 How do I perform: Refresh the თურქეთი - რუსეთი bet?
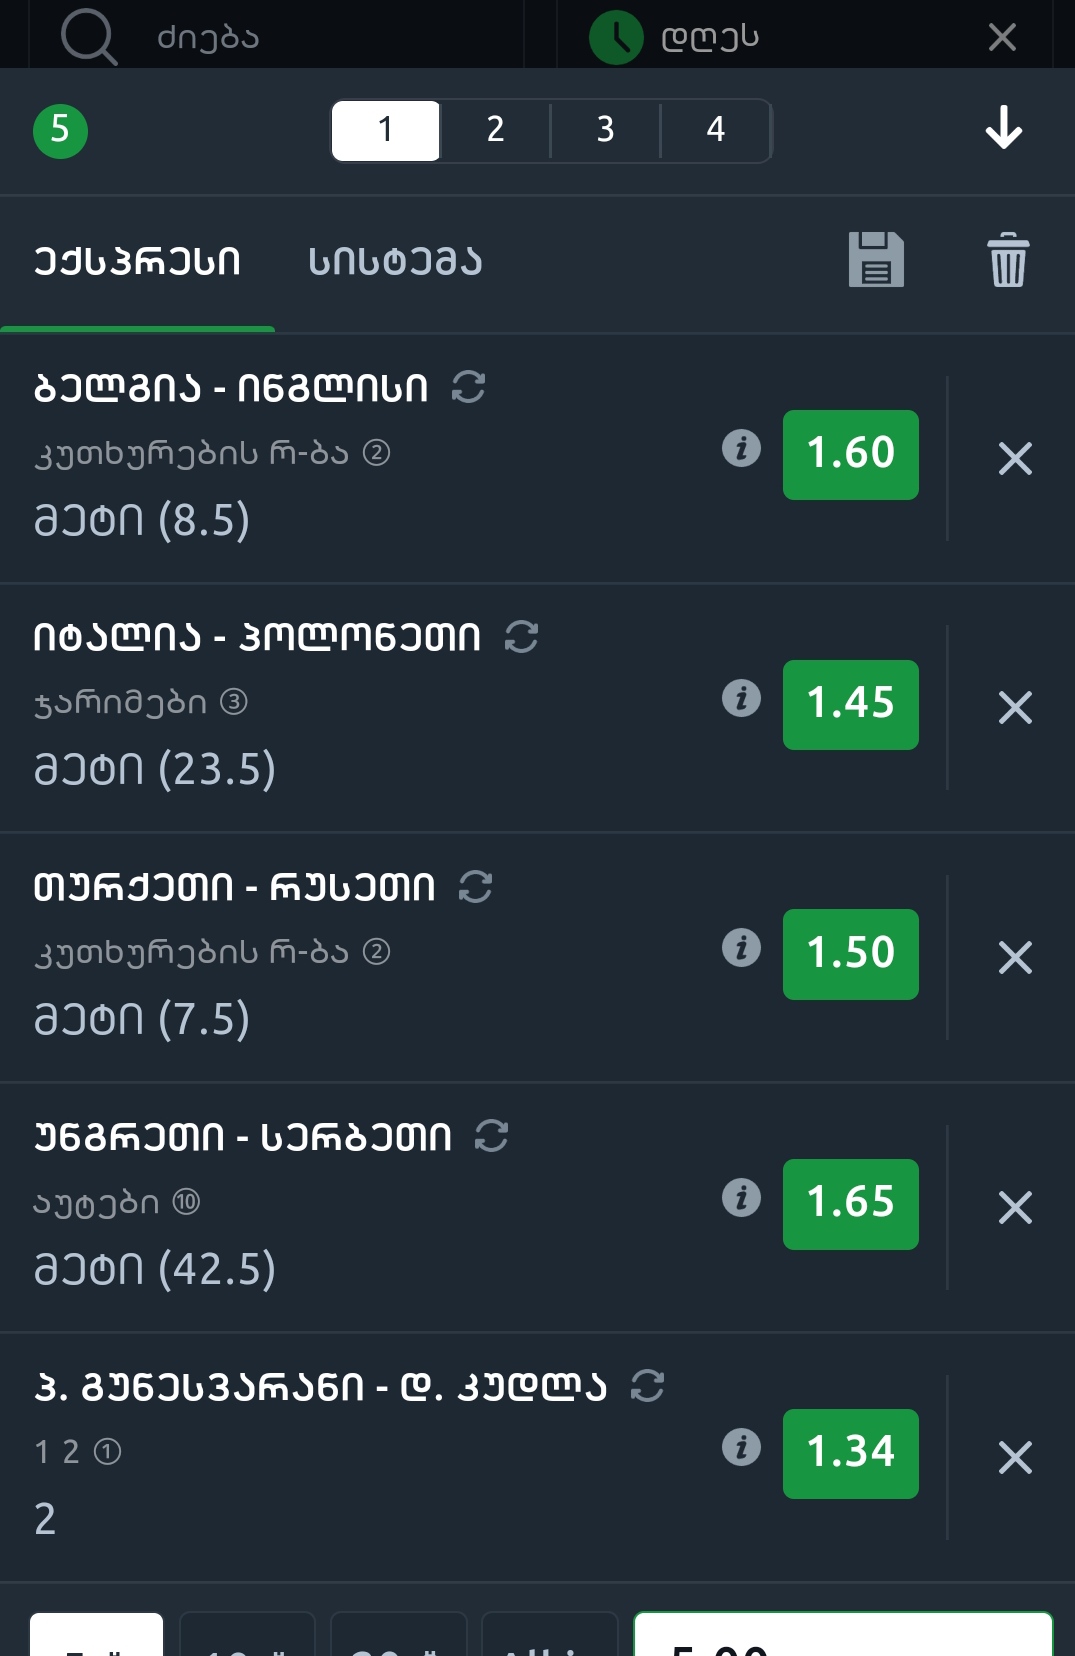point(475,887)
